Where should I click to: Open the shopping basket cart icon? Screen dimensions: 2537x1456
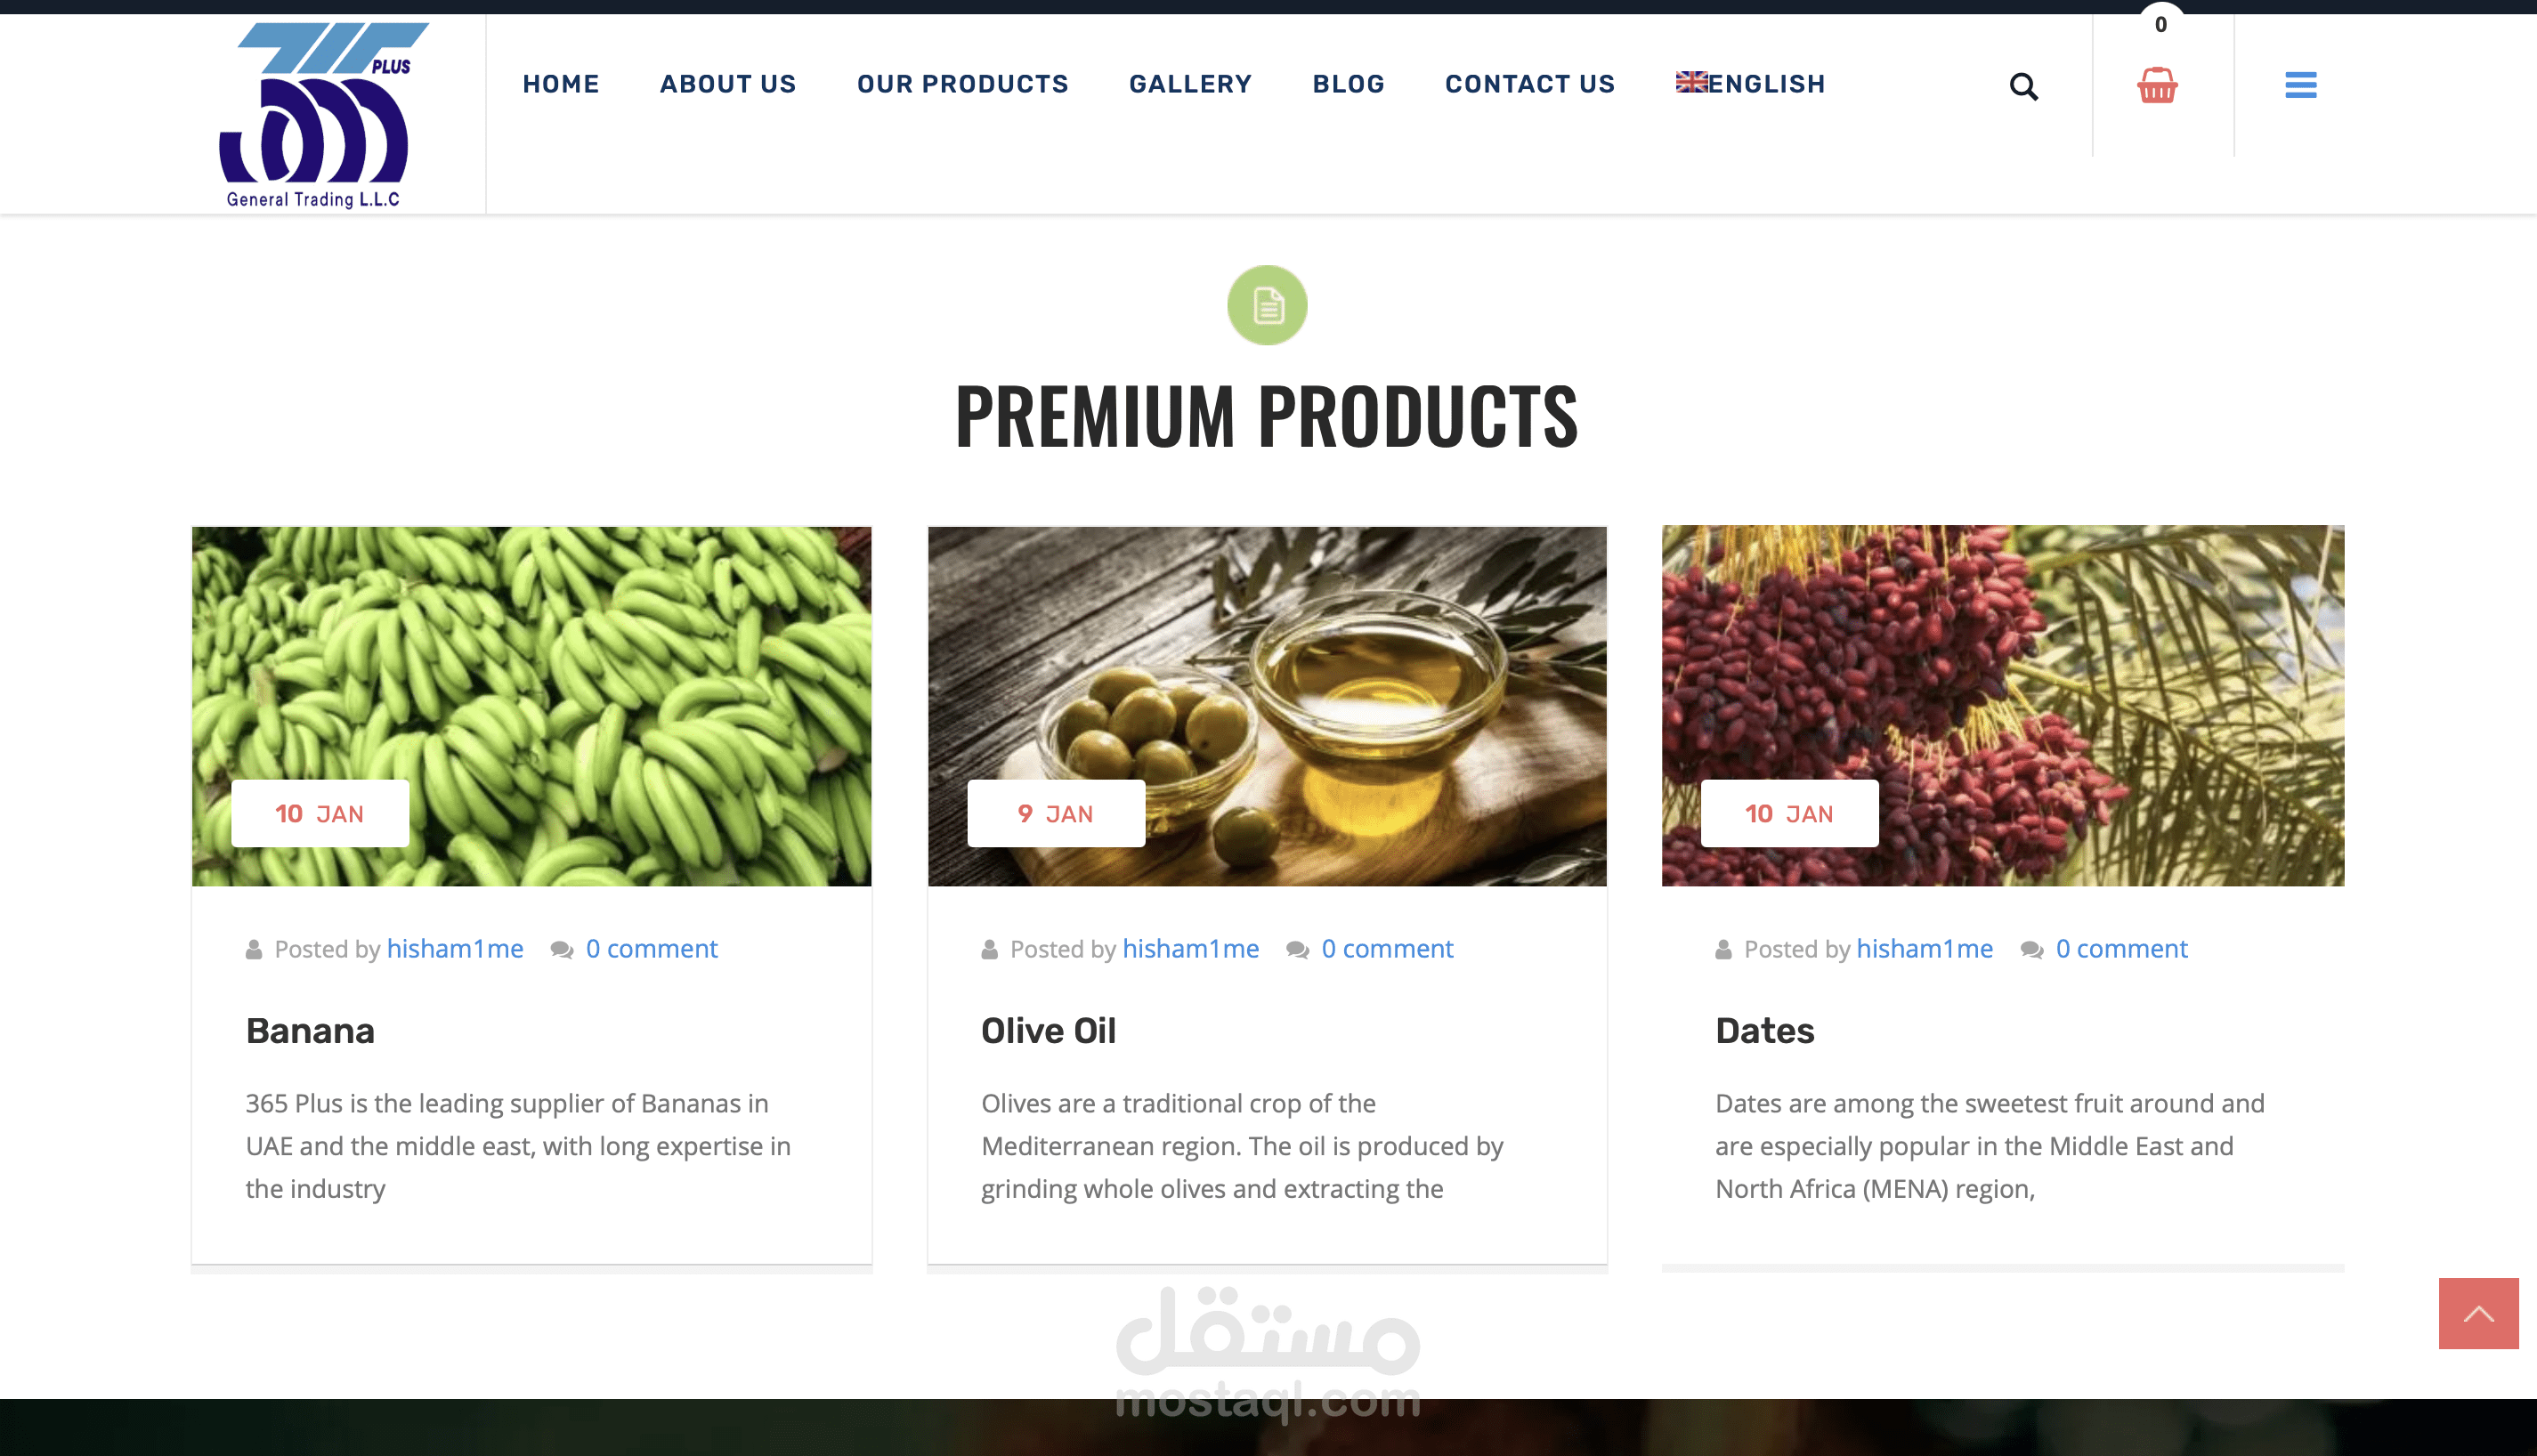click(x=2157, y=85)
